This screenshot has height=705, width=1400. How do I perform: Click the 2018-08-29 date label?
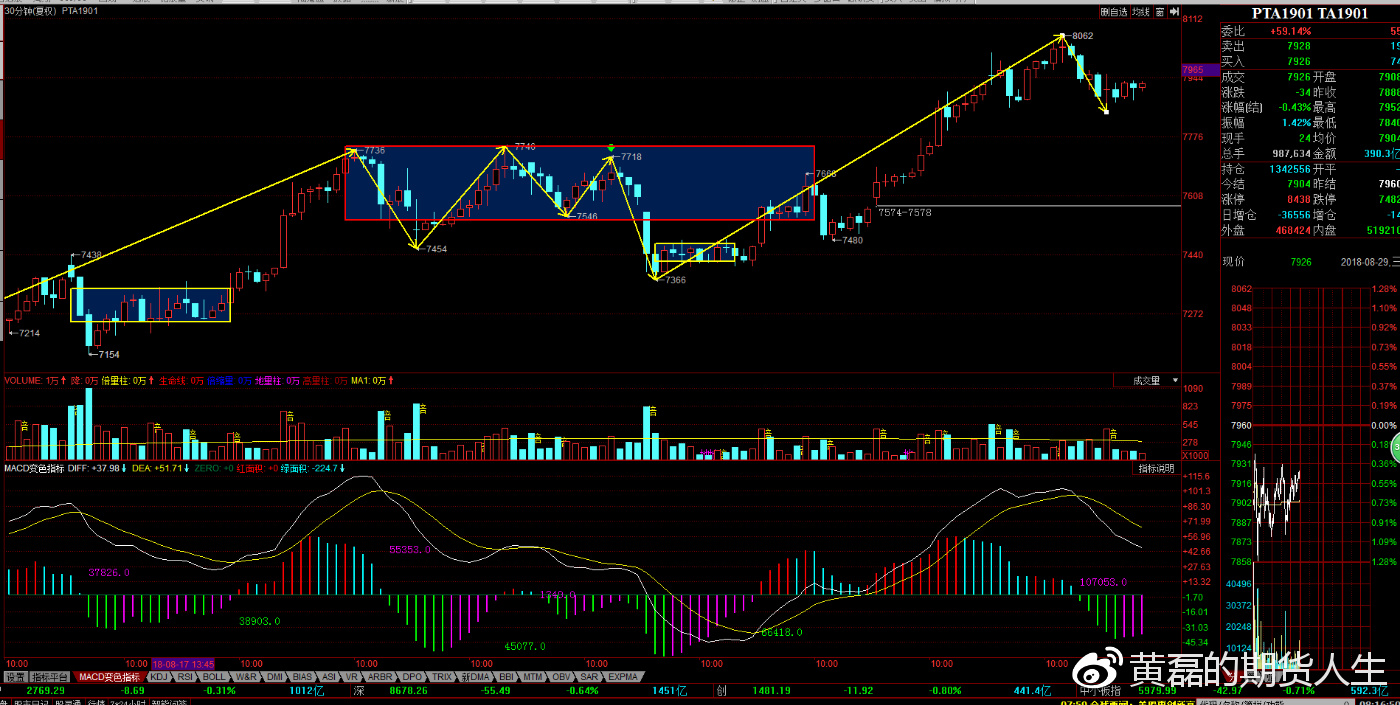[1364, 261]
